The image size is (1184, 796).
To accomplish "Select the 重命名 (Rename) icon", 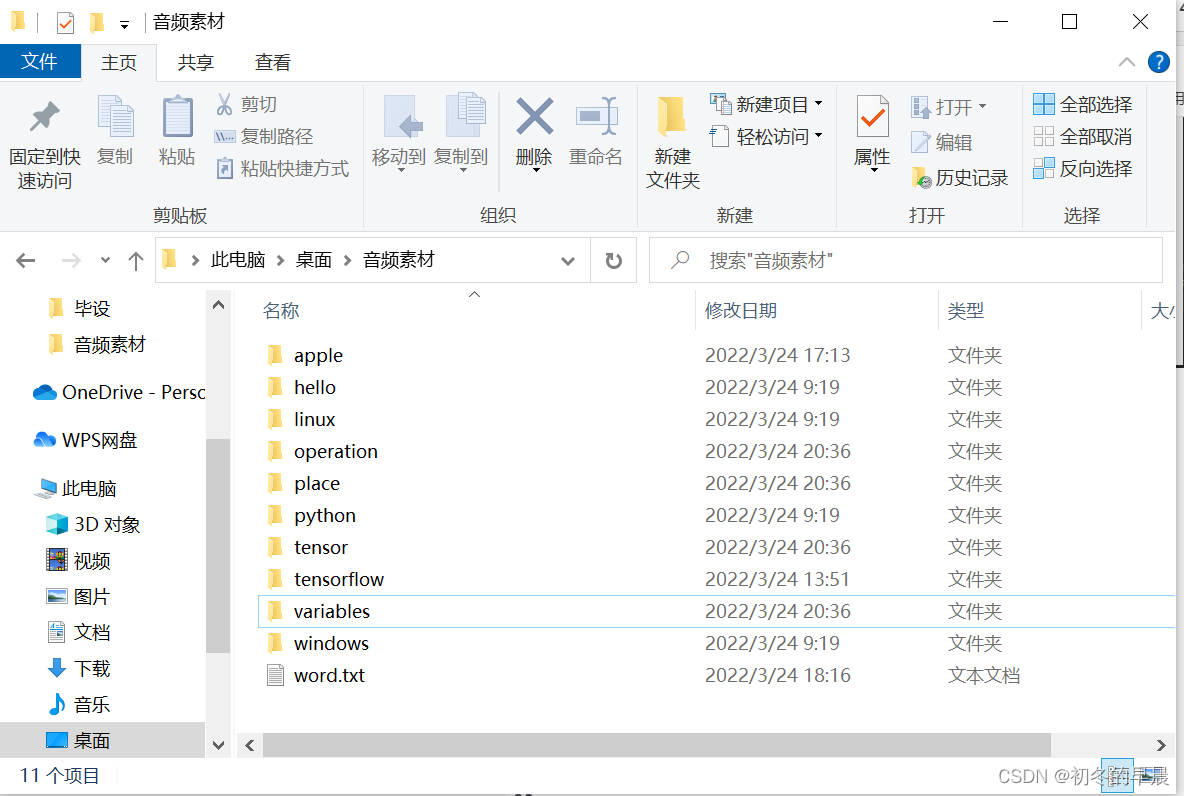I will (596, 133).
